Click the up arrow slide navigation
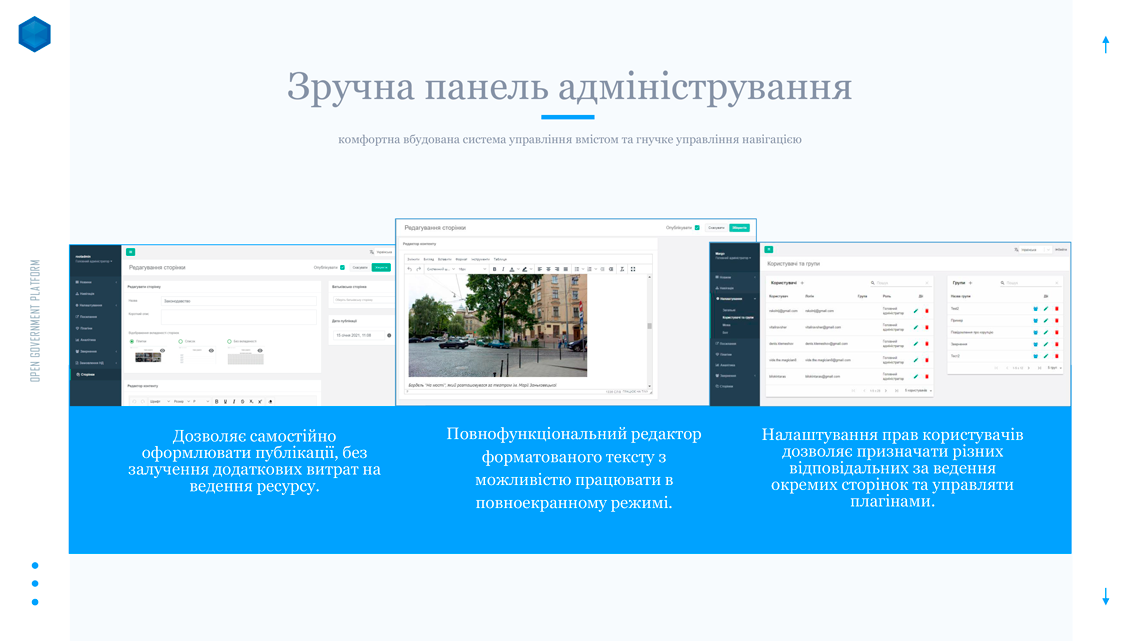The width and height of the screenshot is (1140, 641). (x=1105, y=44)
